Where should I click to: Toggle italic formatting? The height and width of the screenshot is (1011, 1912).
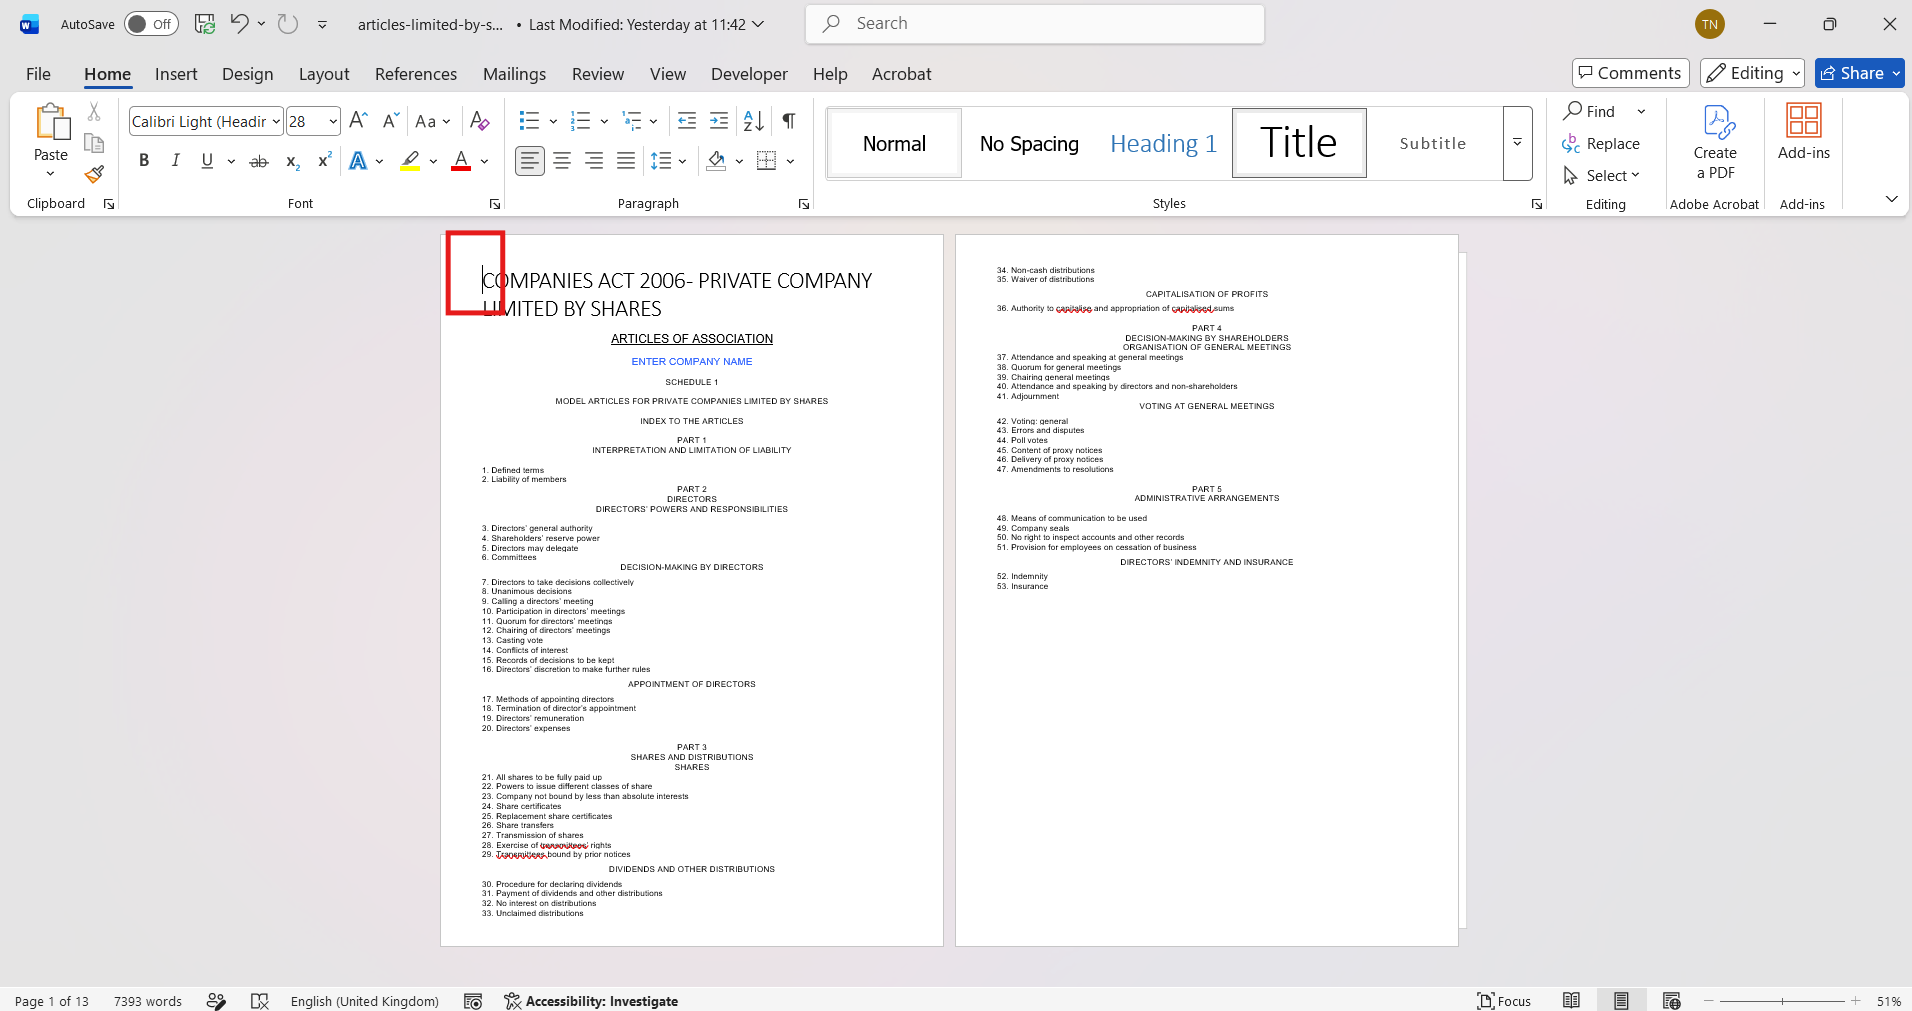[176, 161]
